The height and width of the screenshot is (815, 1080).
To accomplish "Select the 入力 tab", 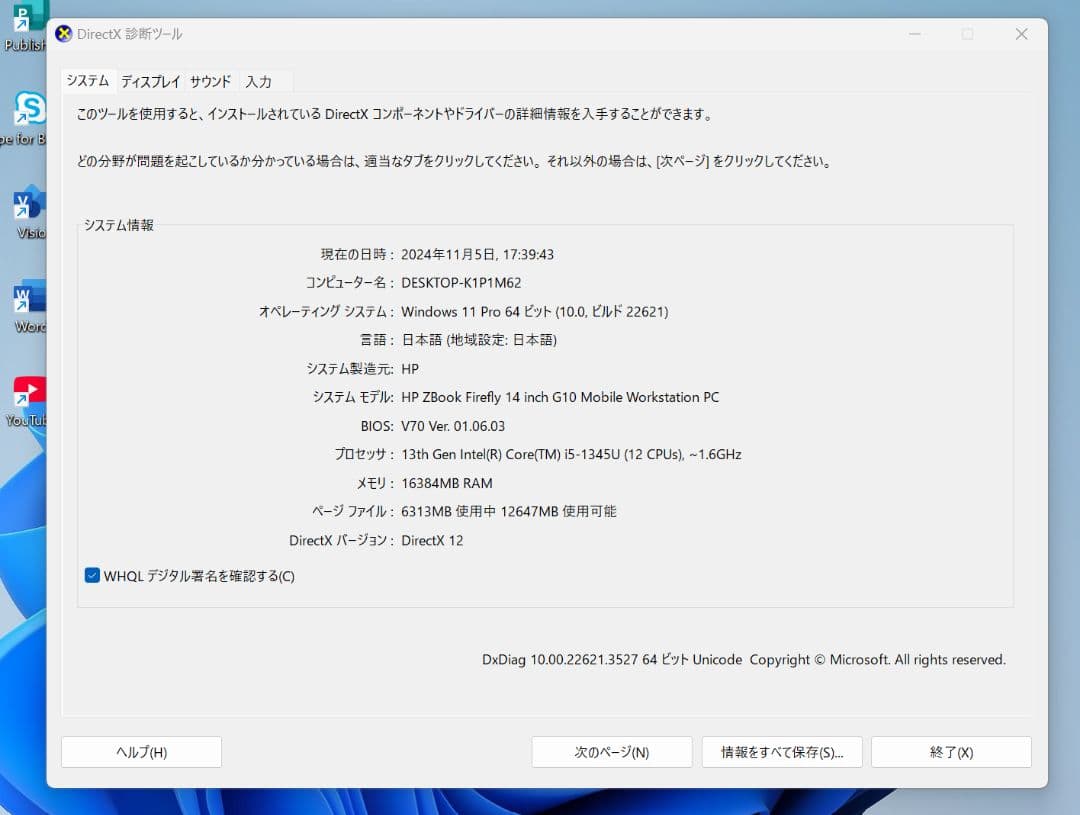I will coord(259,81).
